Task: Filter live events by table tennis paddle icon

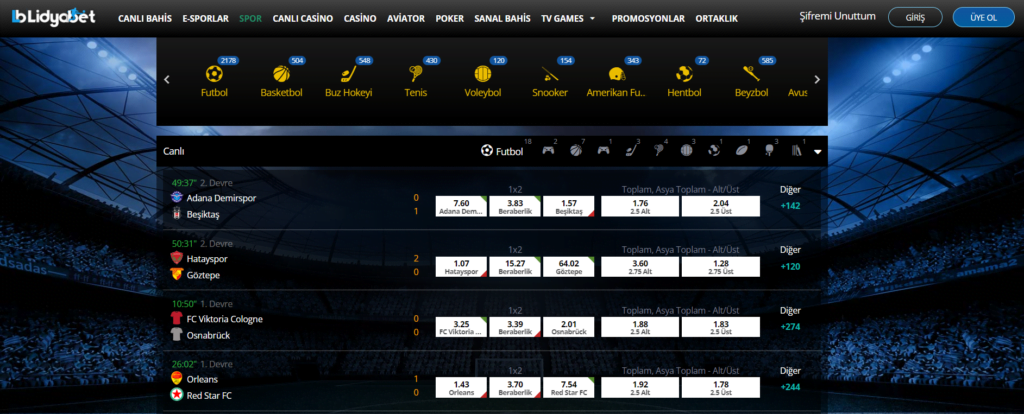Action: coord(769,150)
